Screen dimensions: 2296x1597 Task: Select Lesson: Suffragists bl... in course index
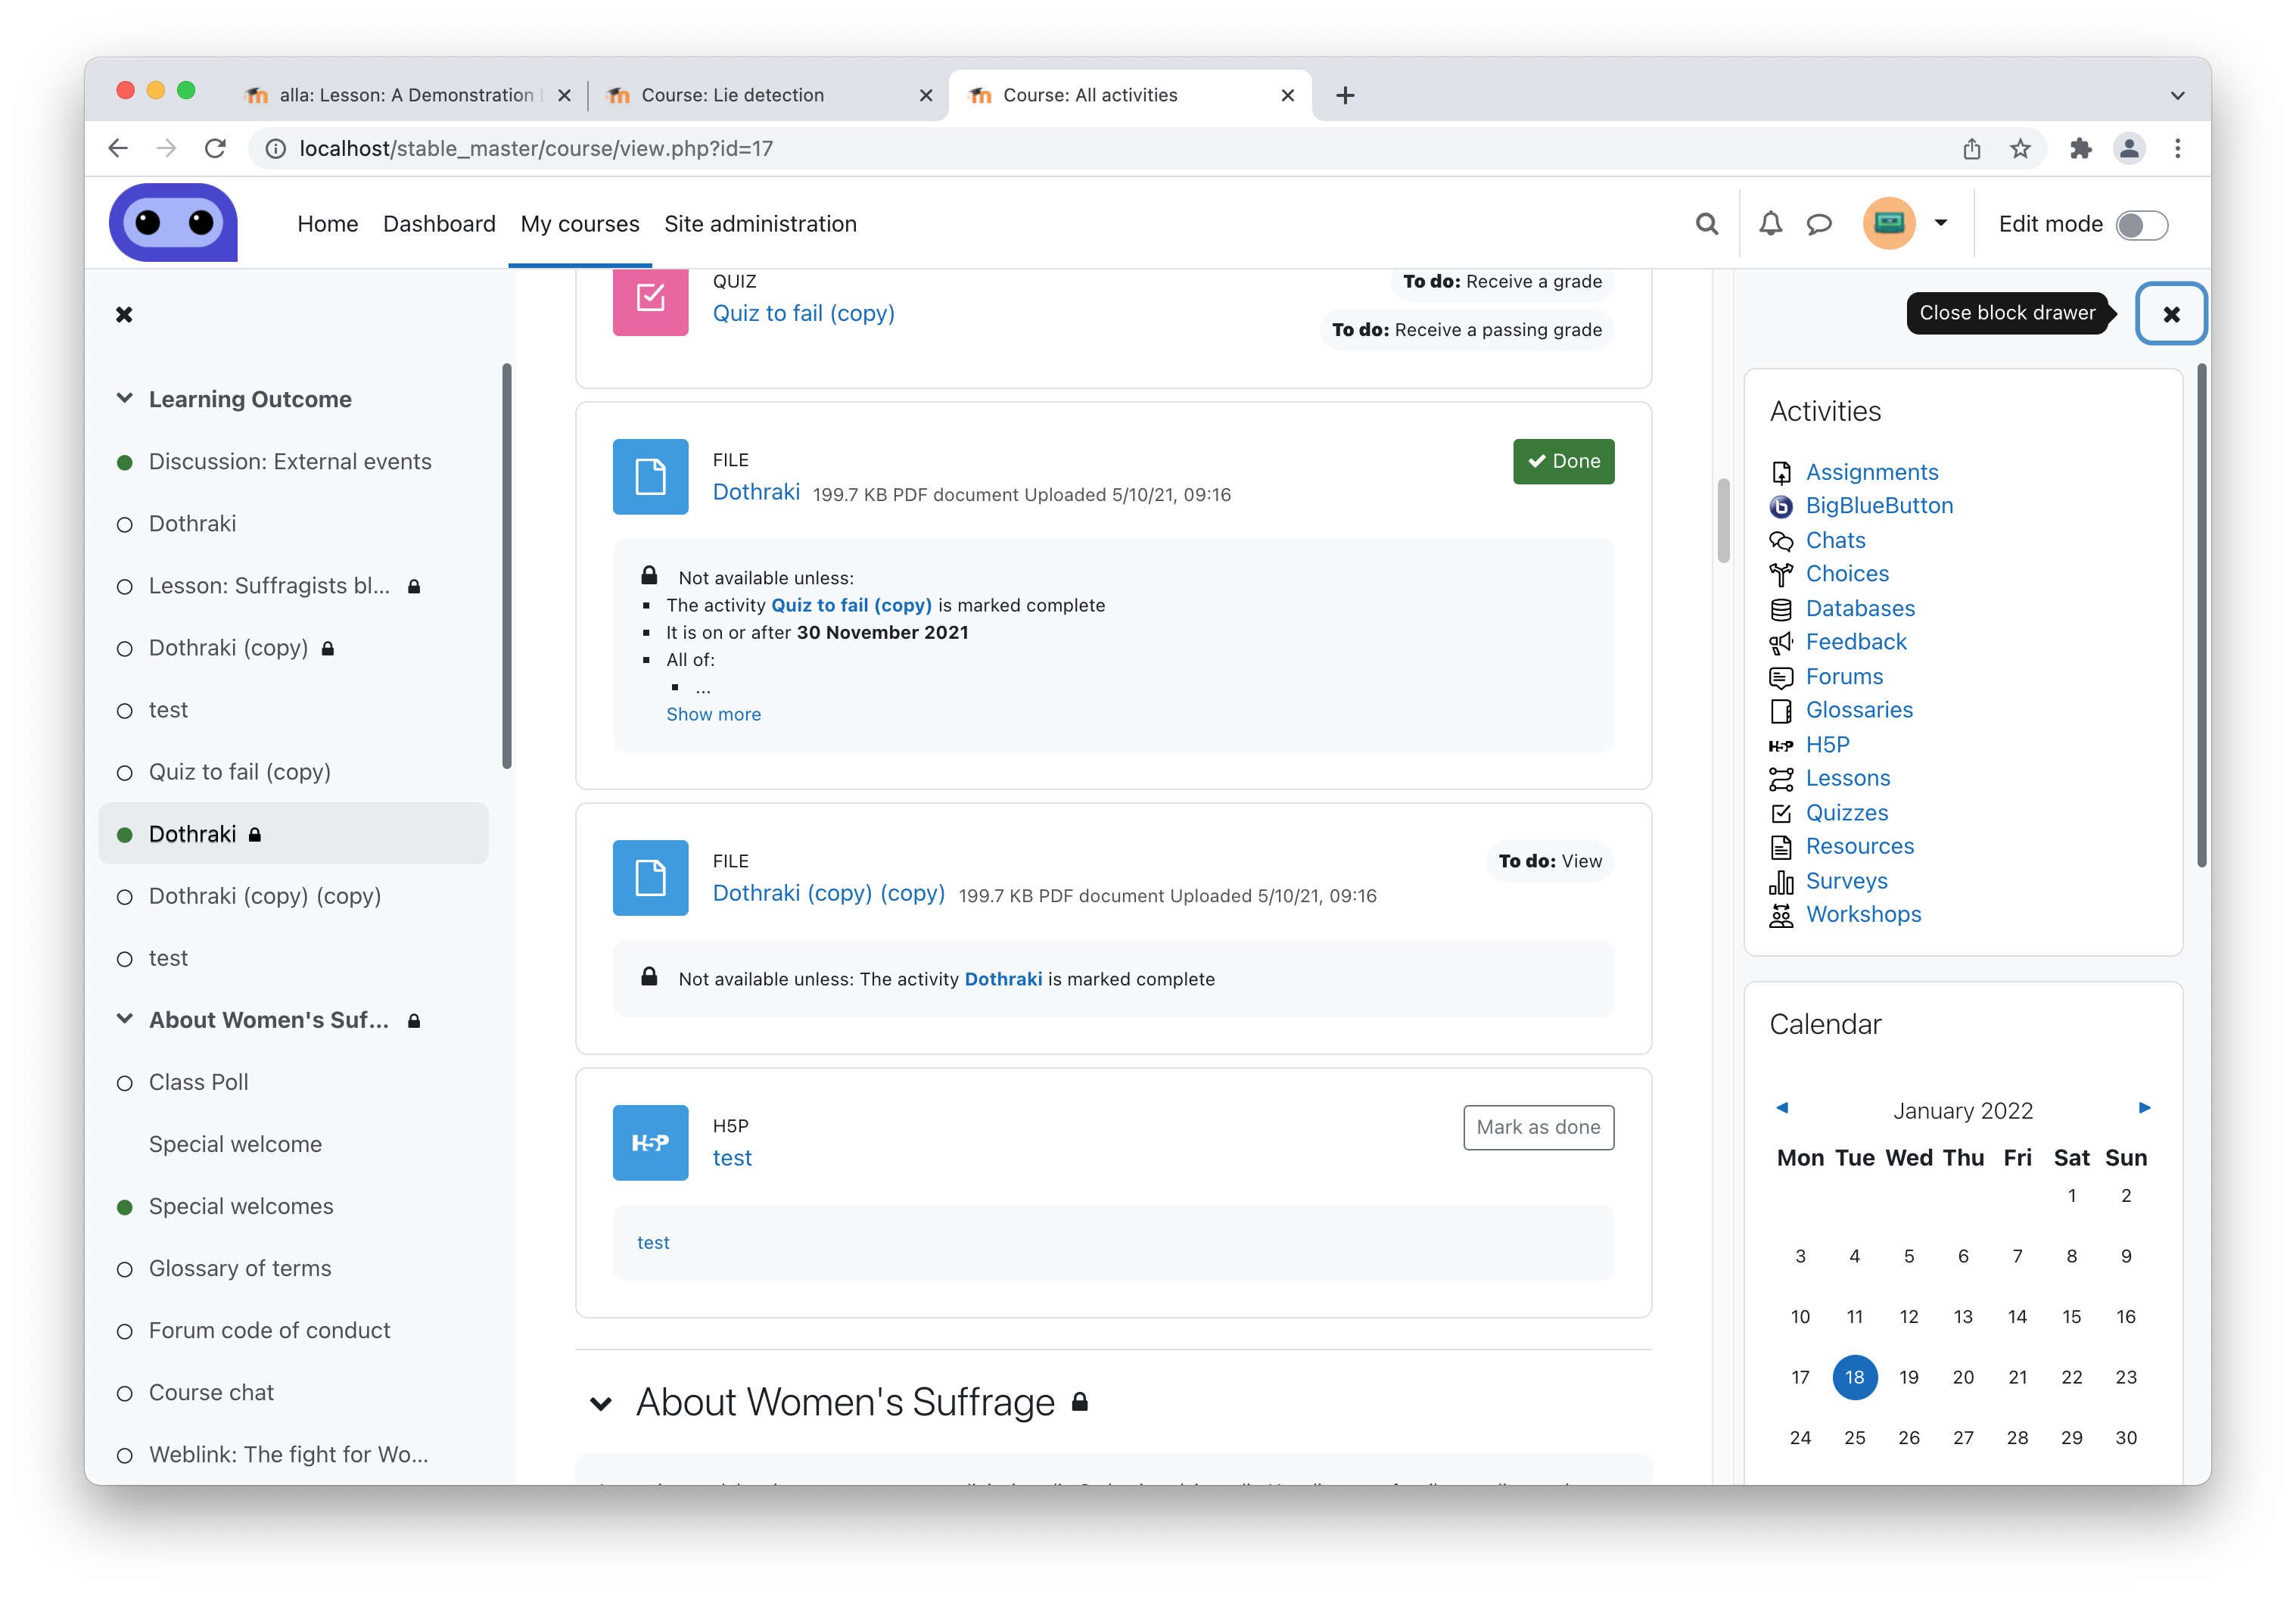coord(270,585)
